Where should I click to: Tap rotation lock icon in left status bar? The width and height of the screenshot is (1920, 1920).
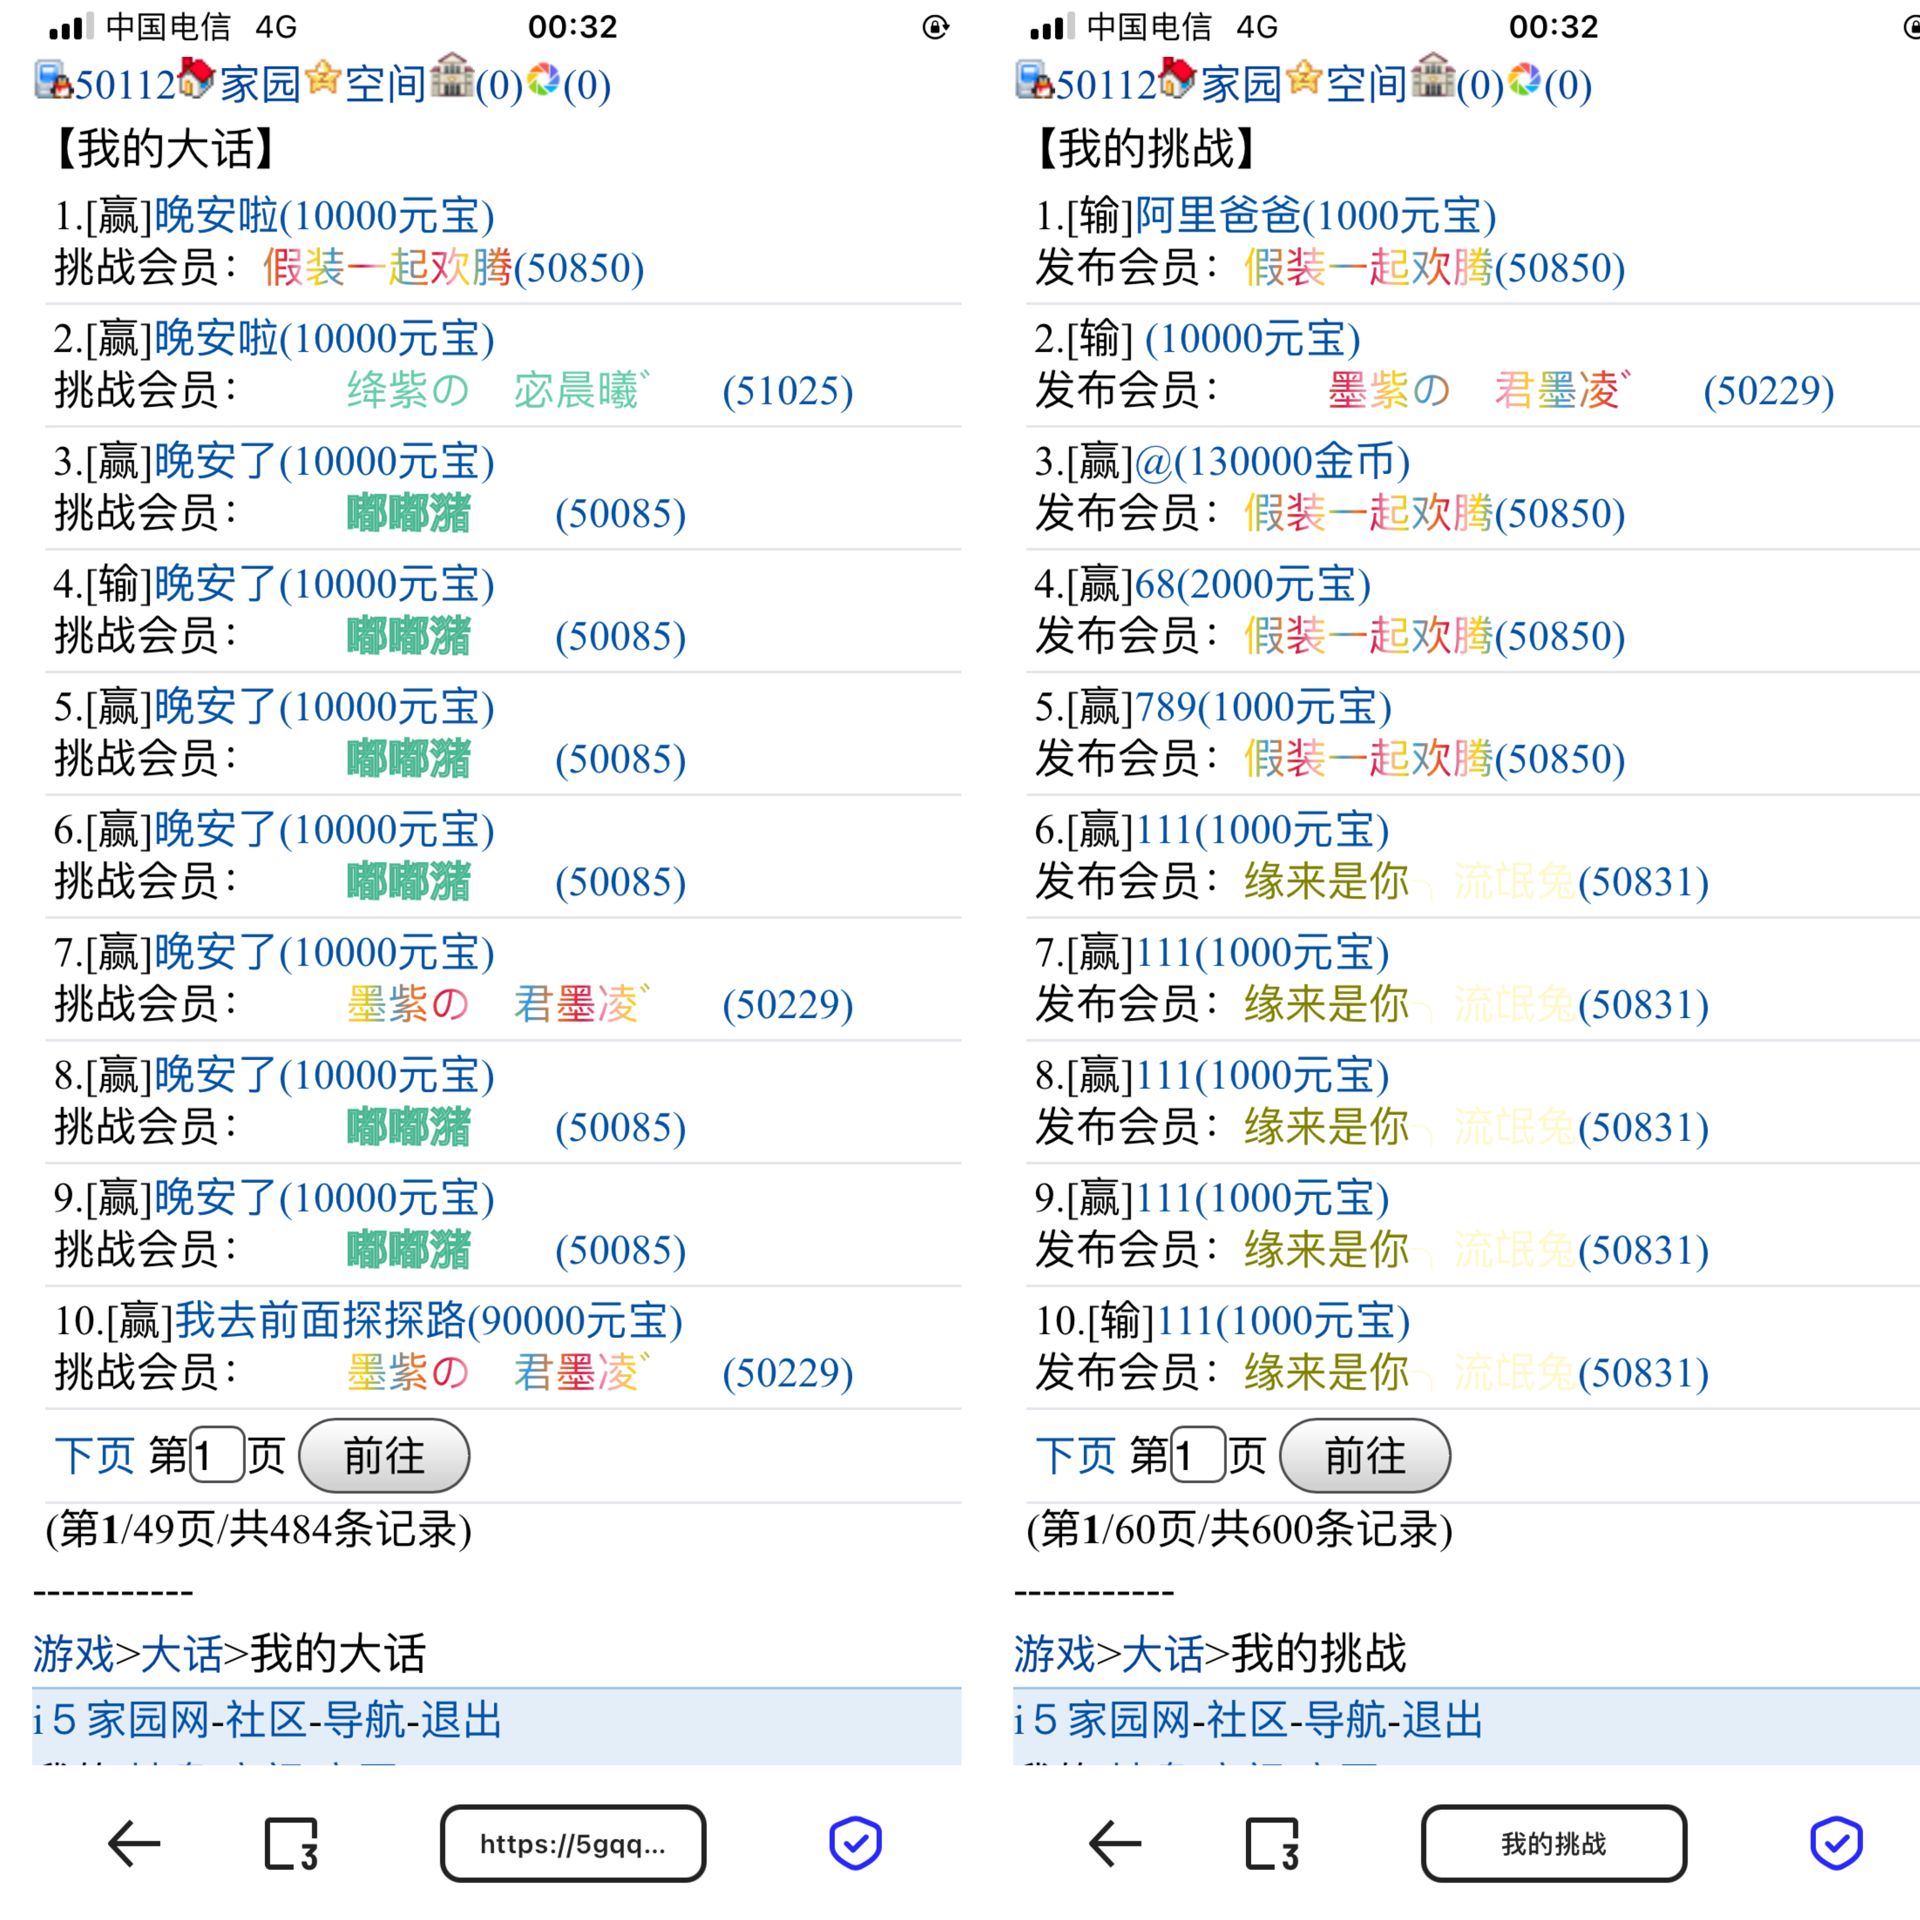coord(935,27)
